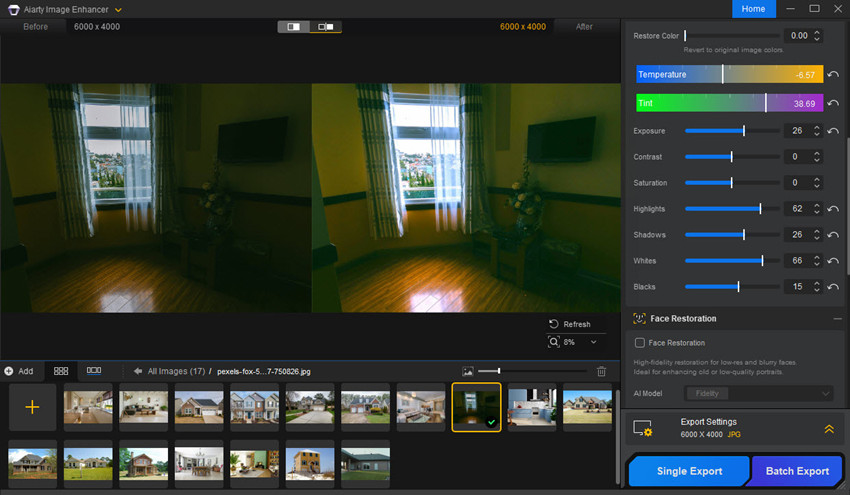Select the selected dark room thumbnail
The image size is (850, 495).
click(x=476, y=407)
